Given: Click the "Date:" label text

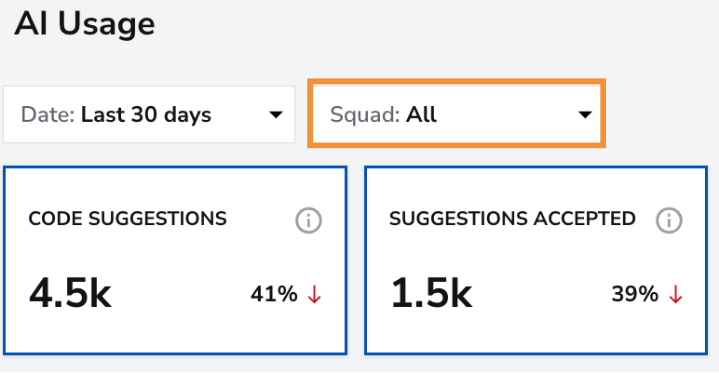Looking at the screenshot, I should click(x=48, y=114).
